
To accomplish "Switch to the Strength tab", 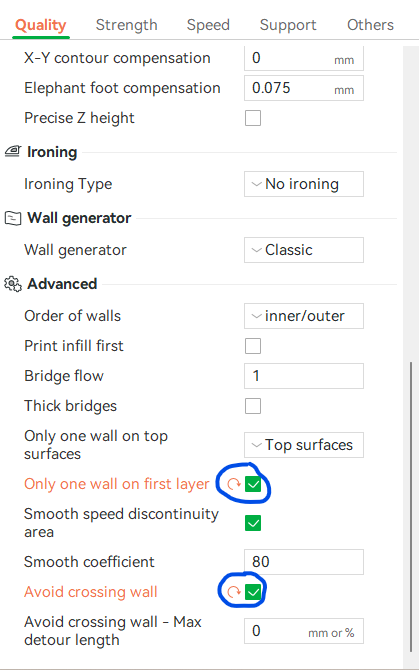I will click(x=126, y=25).
